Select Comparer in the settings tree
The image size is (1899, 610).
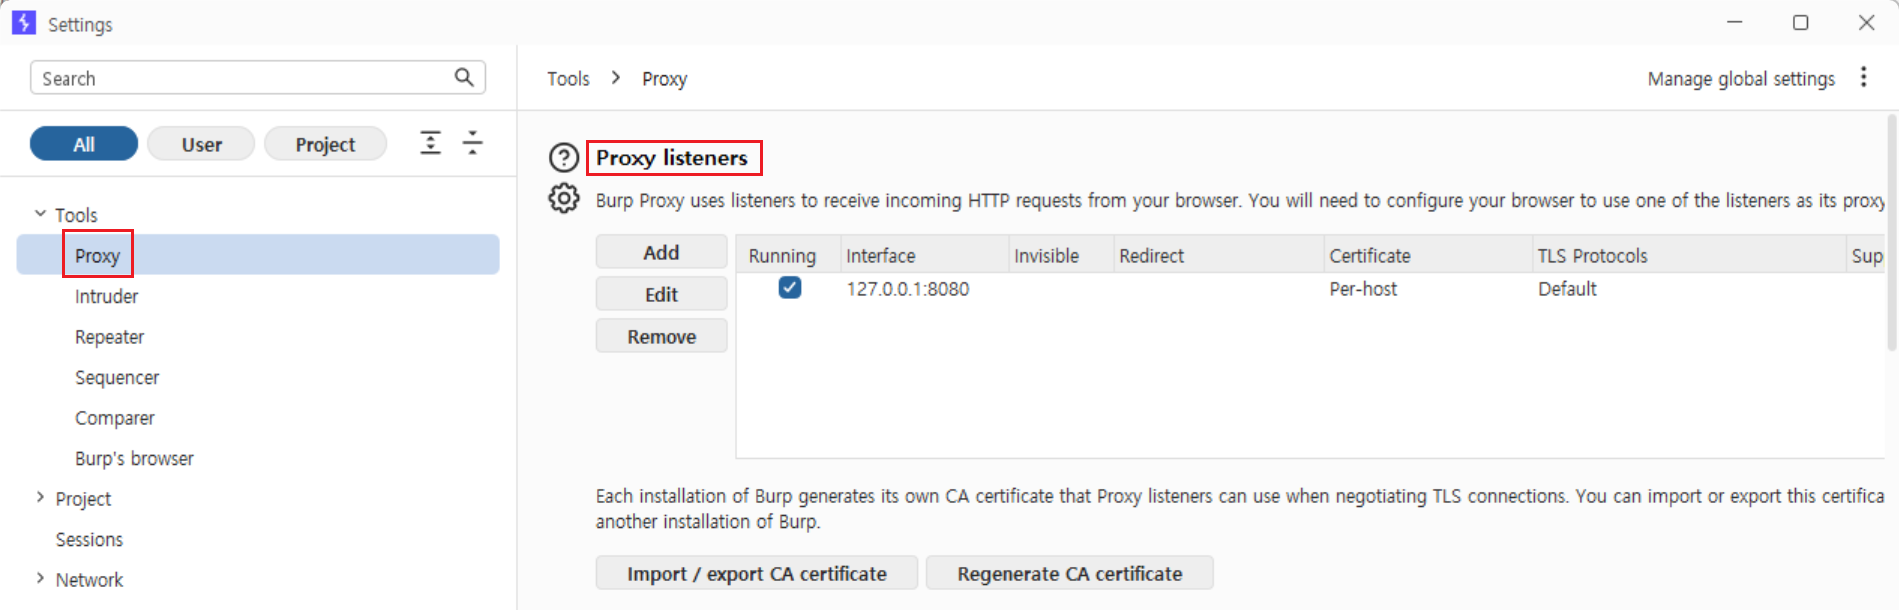pos(115,418)
